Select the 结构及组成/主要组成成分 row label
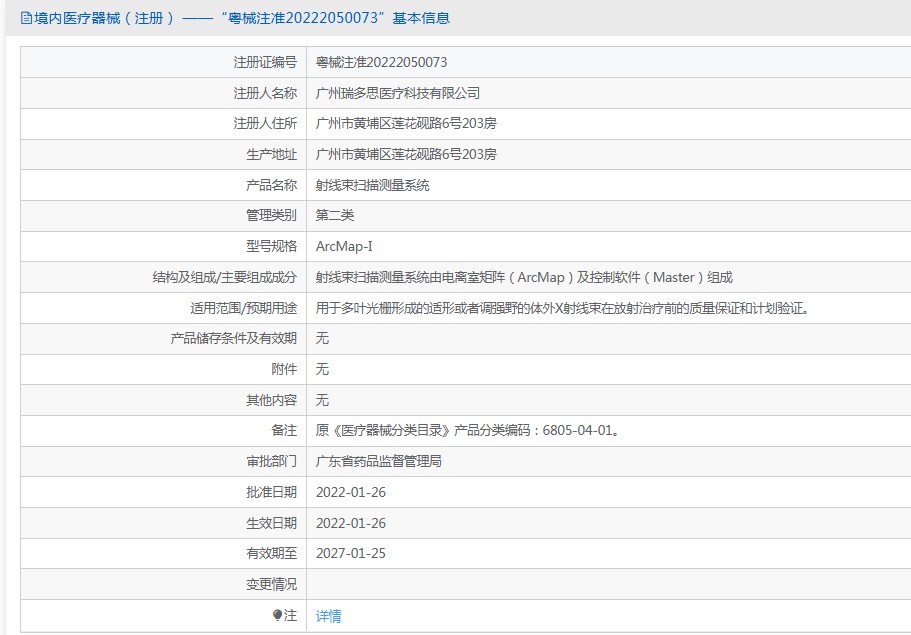Viewport: 911px width, 635px height. point(225,277)
